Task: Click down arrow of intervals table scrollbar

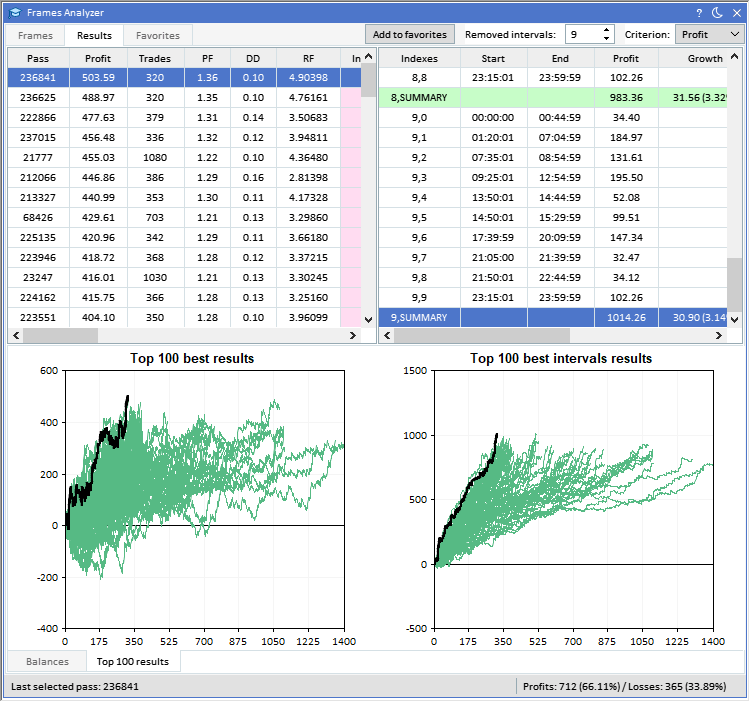Action: [735, 320]
